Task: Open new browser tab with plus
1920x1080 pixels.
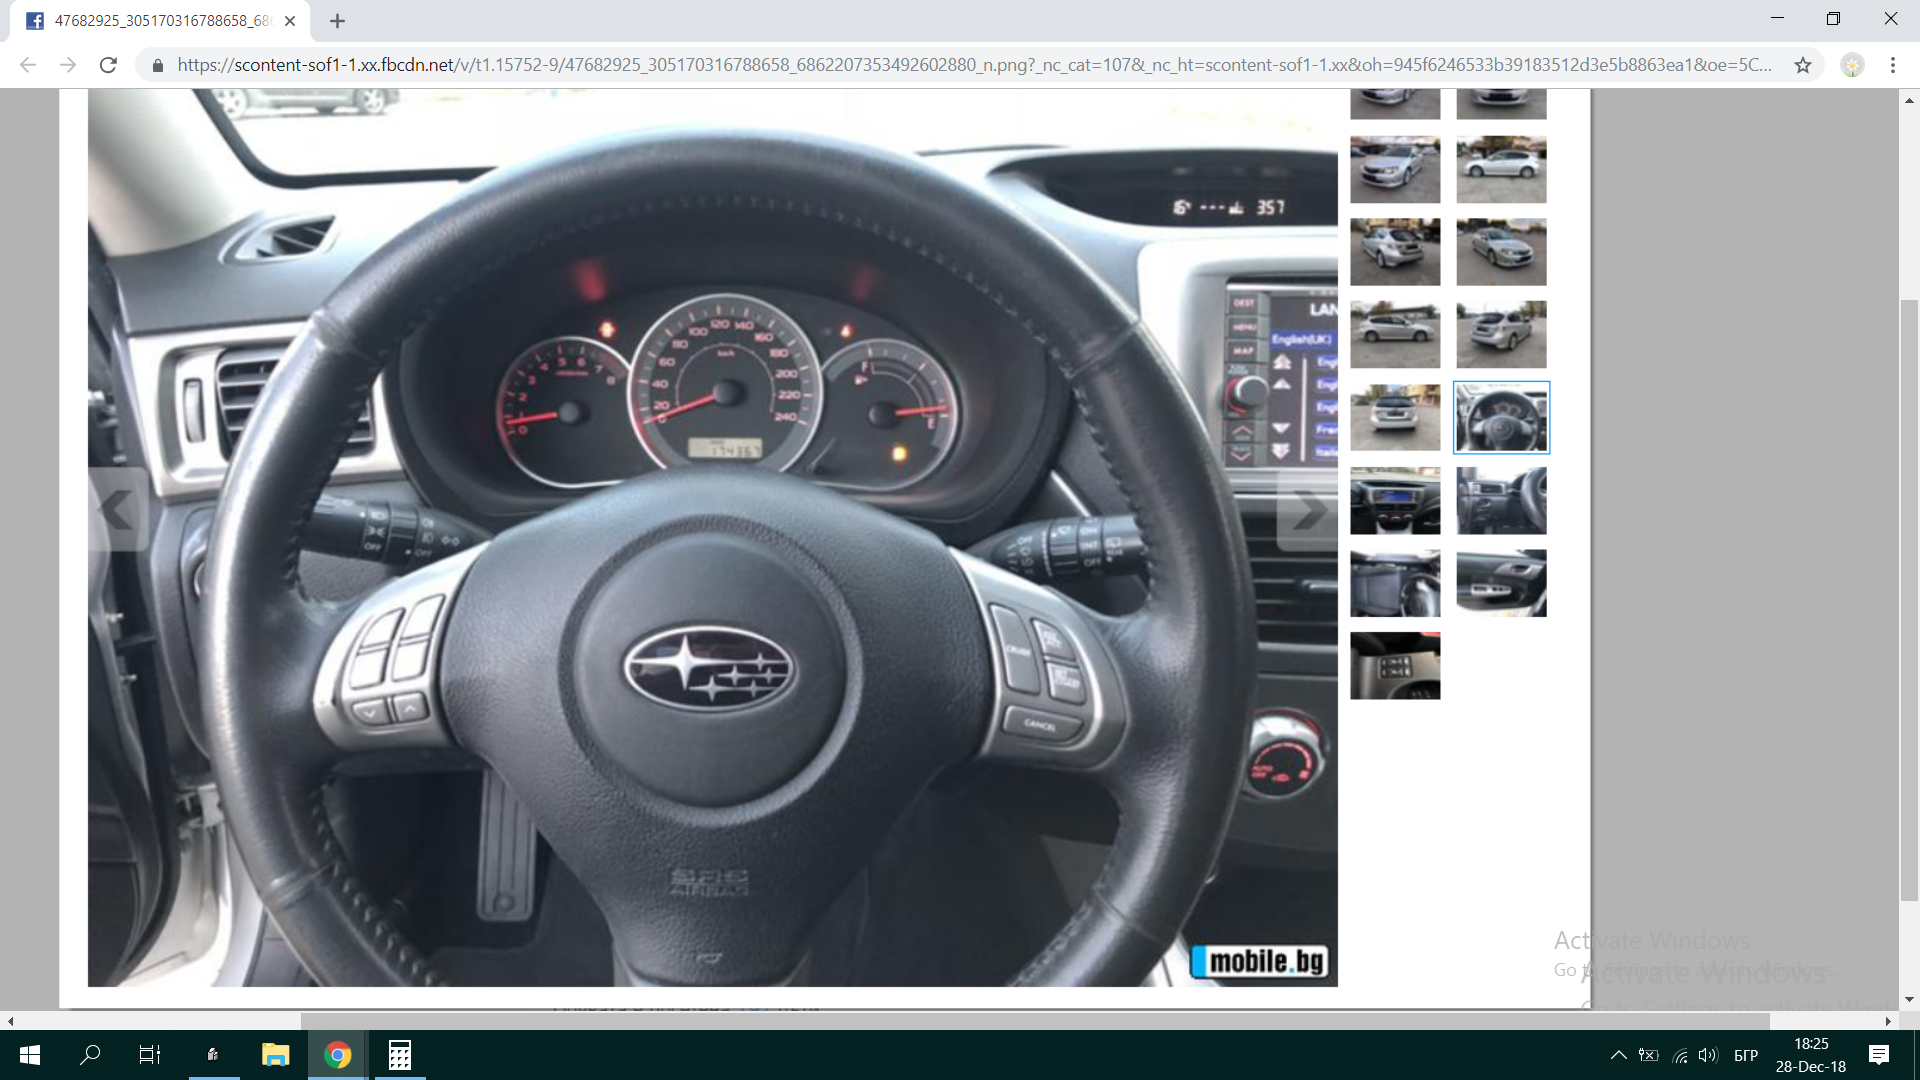Action: point(337,21)
